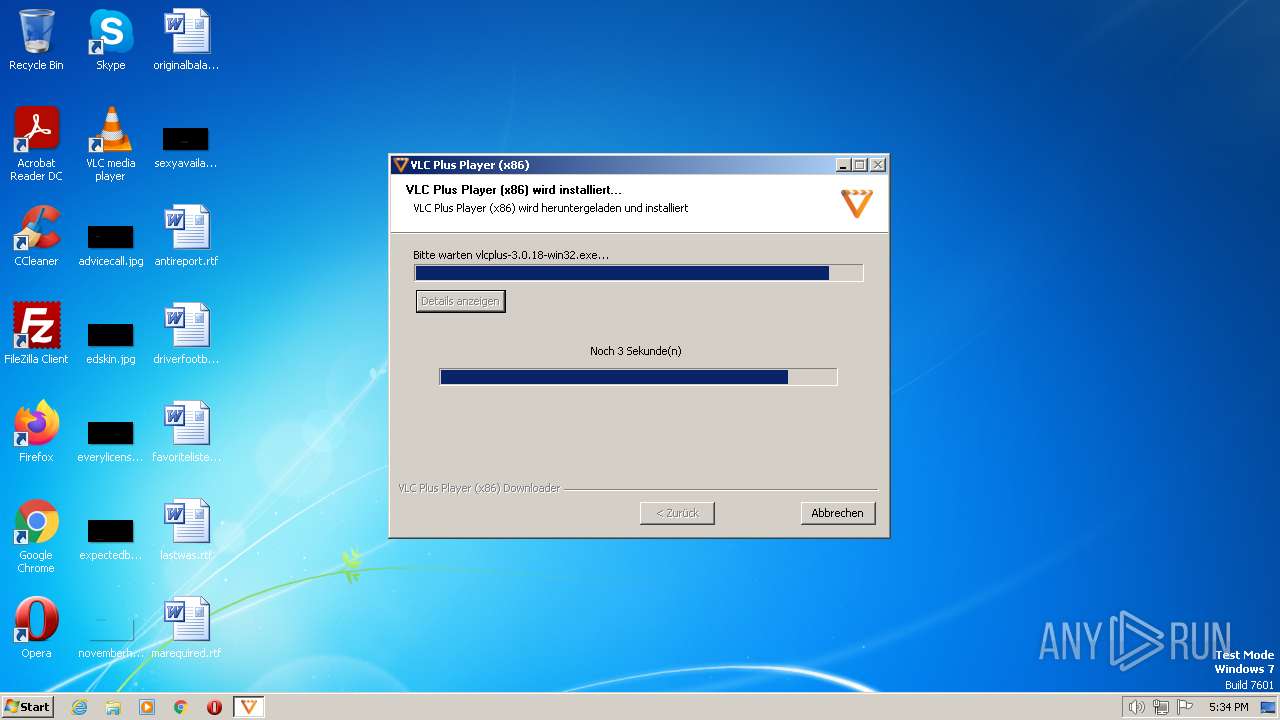Open Opera from the taskbar
Viewport: 1280px width, 720px height.
[214, 707]
